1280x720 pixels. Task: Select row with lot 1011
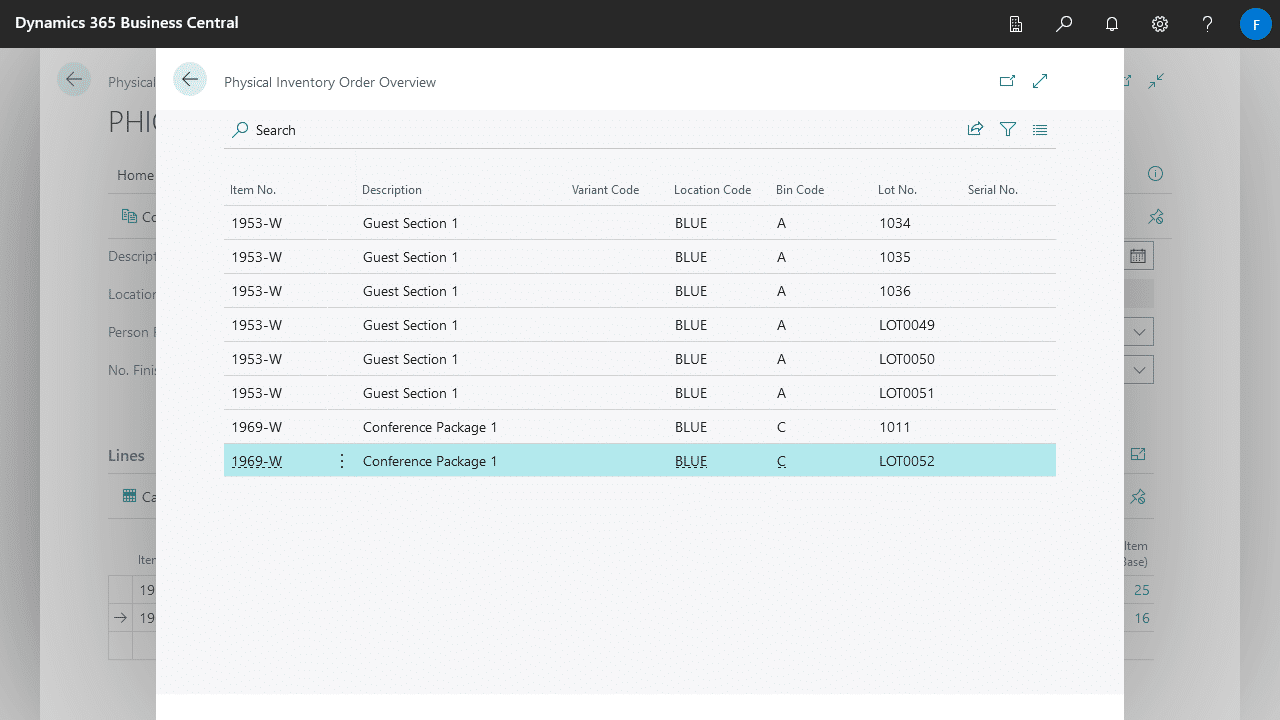pos(640,427)
